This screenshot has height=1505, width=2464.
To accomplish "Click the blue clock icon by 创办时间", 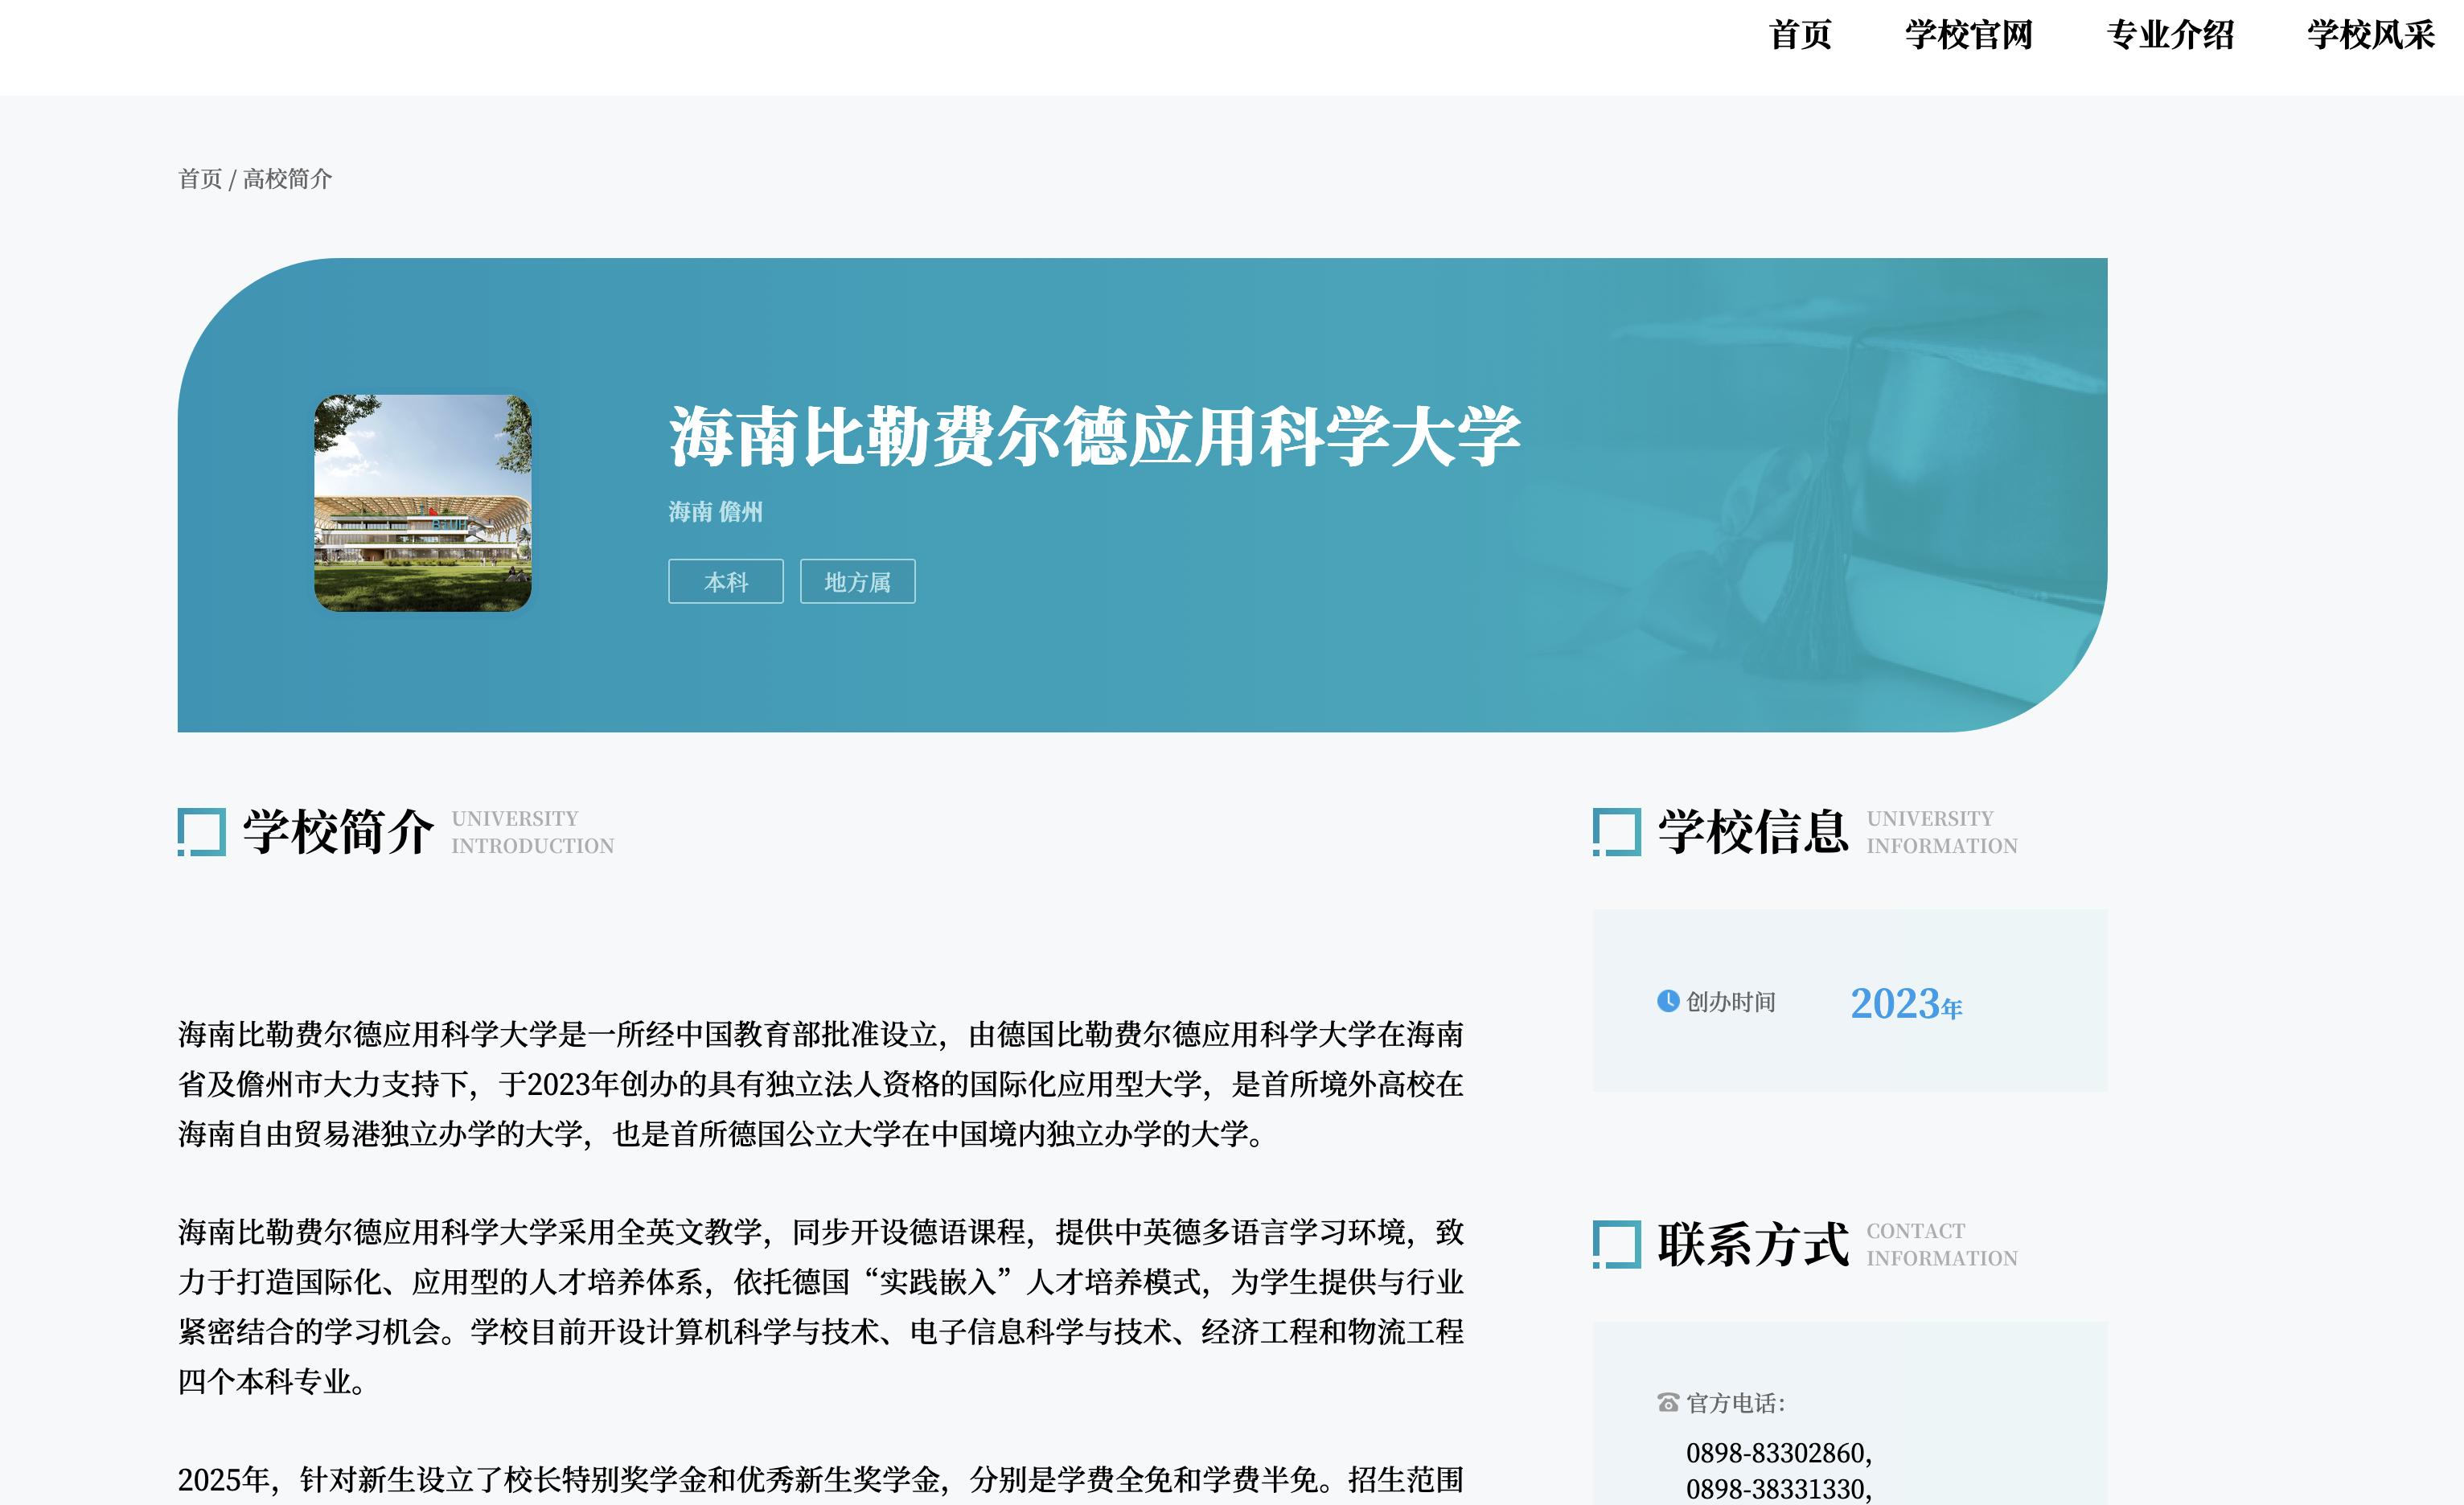I will pyautogui.click(x=1668, y=1001).
